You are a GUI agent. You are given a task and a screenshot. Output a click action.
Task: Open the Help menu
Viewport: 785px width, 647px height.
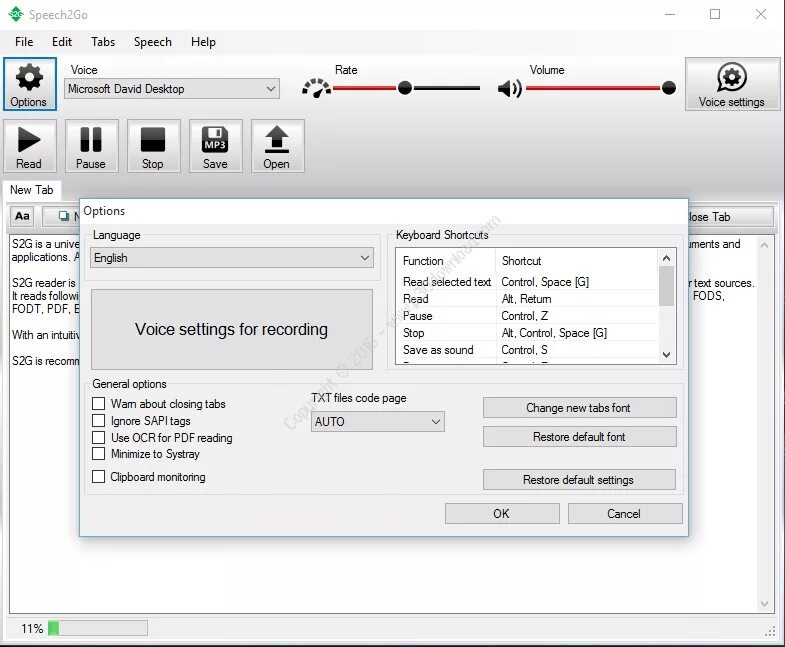(203, 42)
